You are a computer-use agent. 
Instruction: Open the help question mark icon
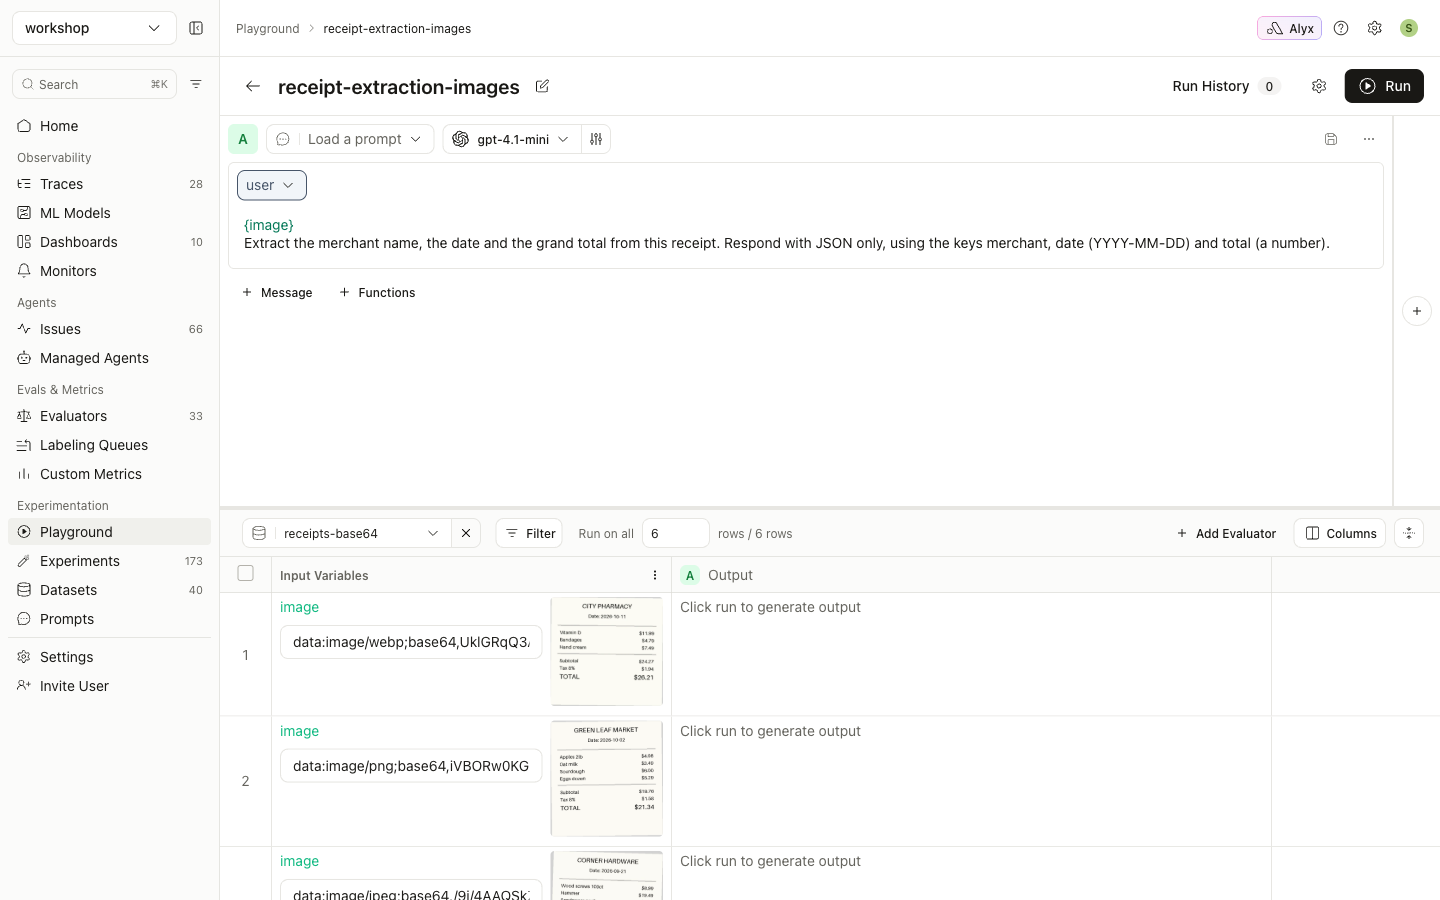point(1341,28)
